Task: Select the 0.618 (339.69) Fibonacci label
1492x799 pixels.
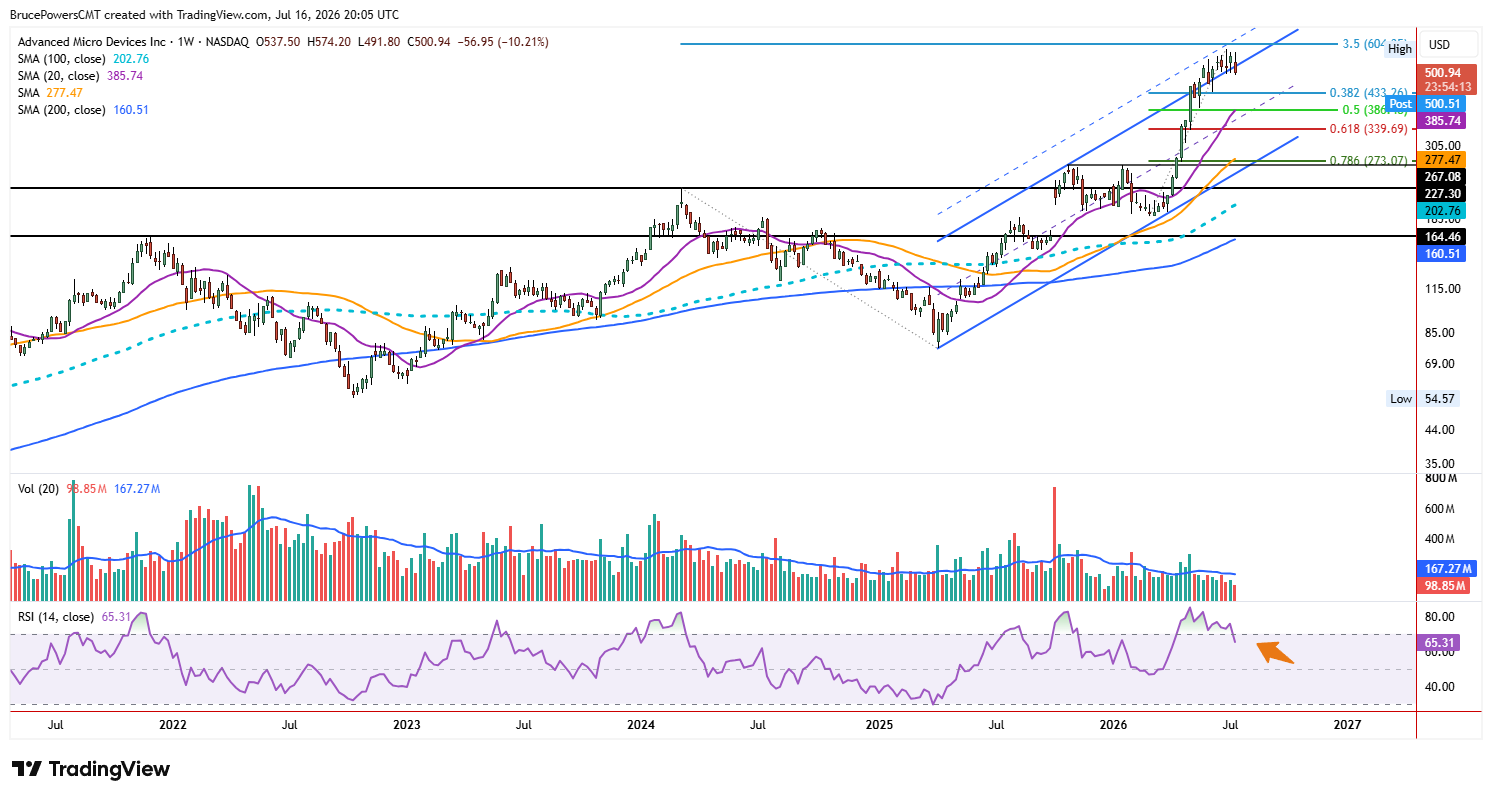Action: click(1369, 128)
